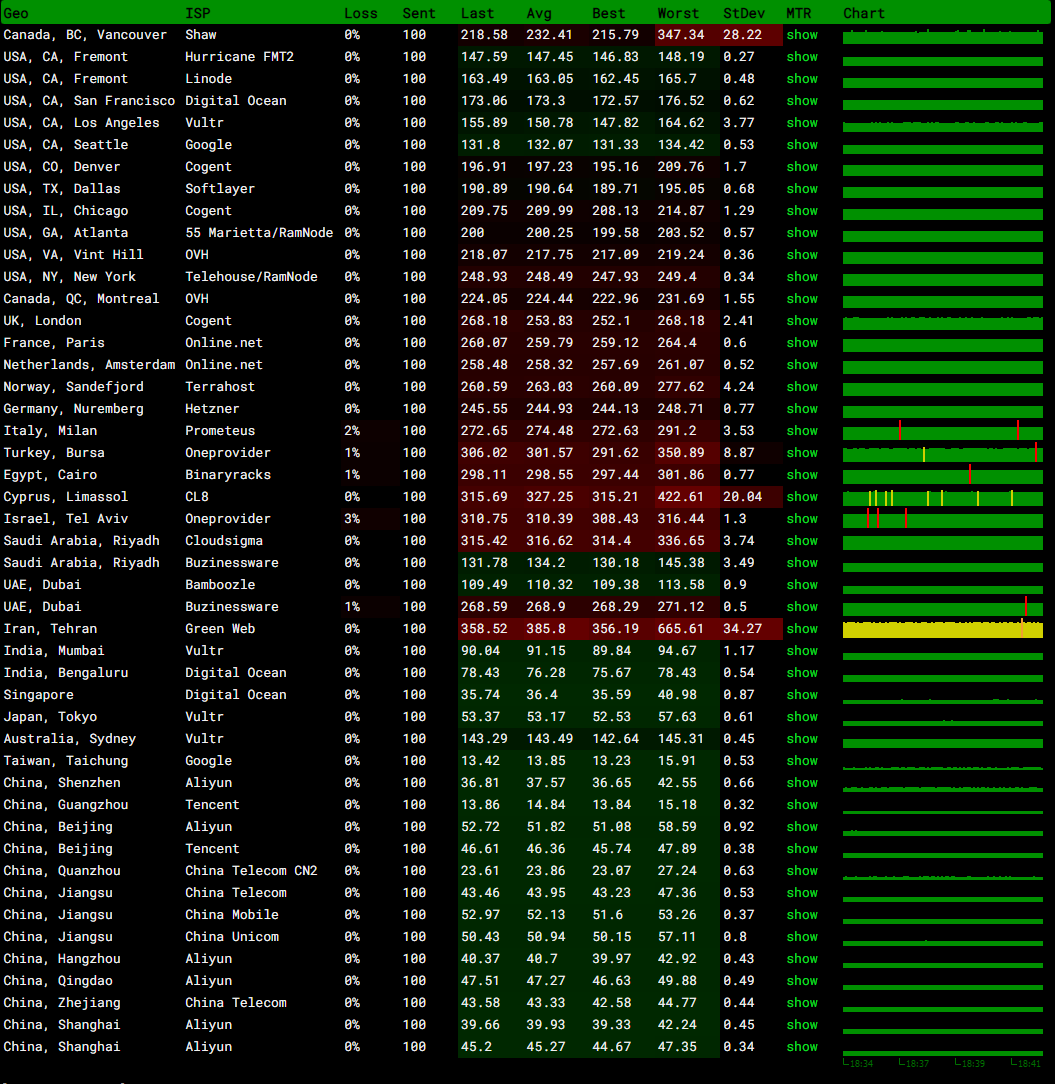Viewport: 1055px width, 1084px height.
Task: Open show link for Japan, Tokyo Vultr
Action: pyautogui.click(x=801, y=717)
